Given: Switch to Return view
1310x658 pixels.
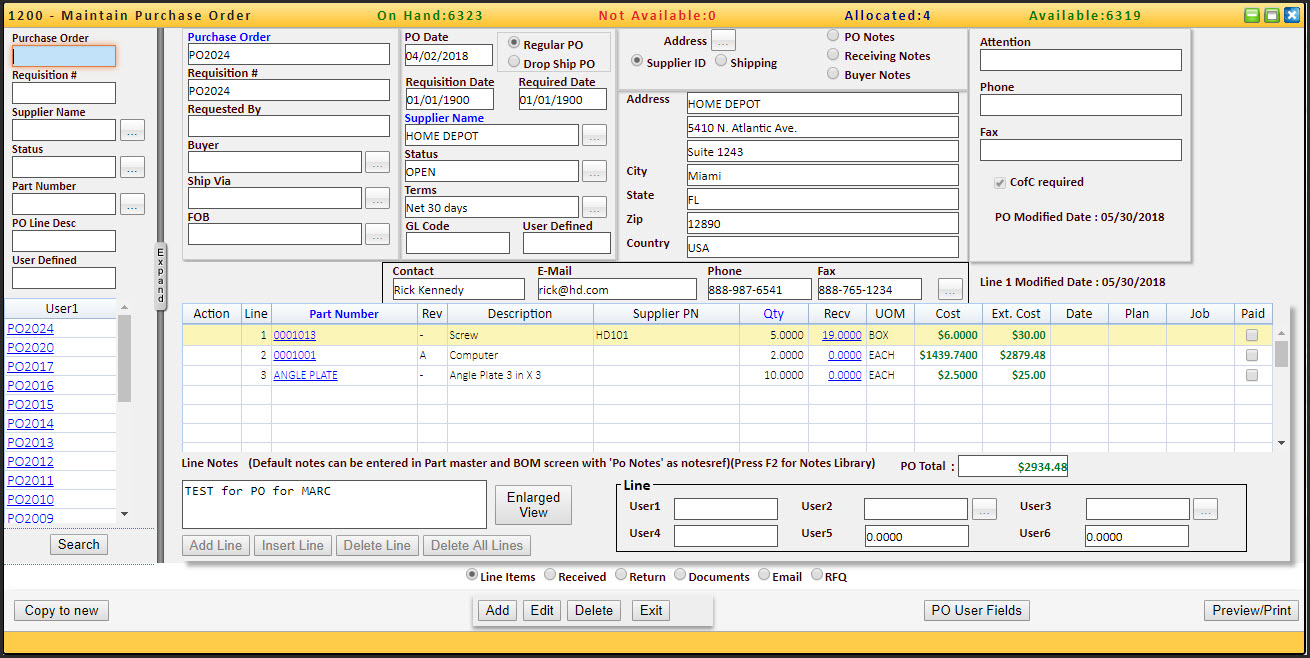Looking at the screenshot, I should pyautogui.click(x=621, y=575).
